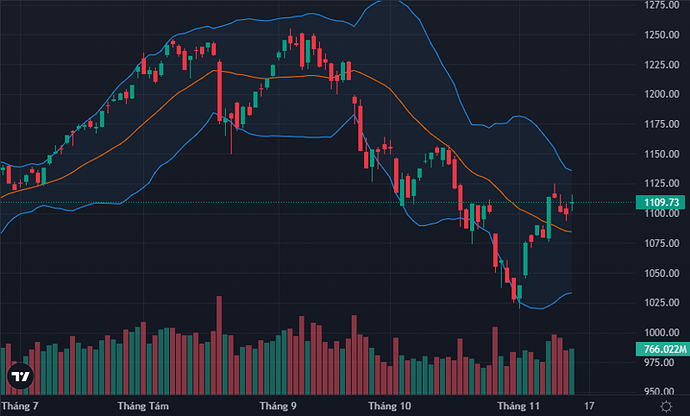Click the current price label 1109.73
The height and width of the screenshot is (416, 690).
pos(660,203)
